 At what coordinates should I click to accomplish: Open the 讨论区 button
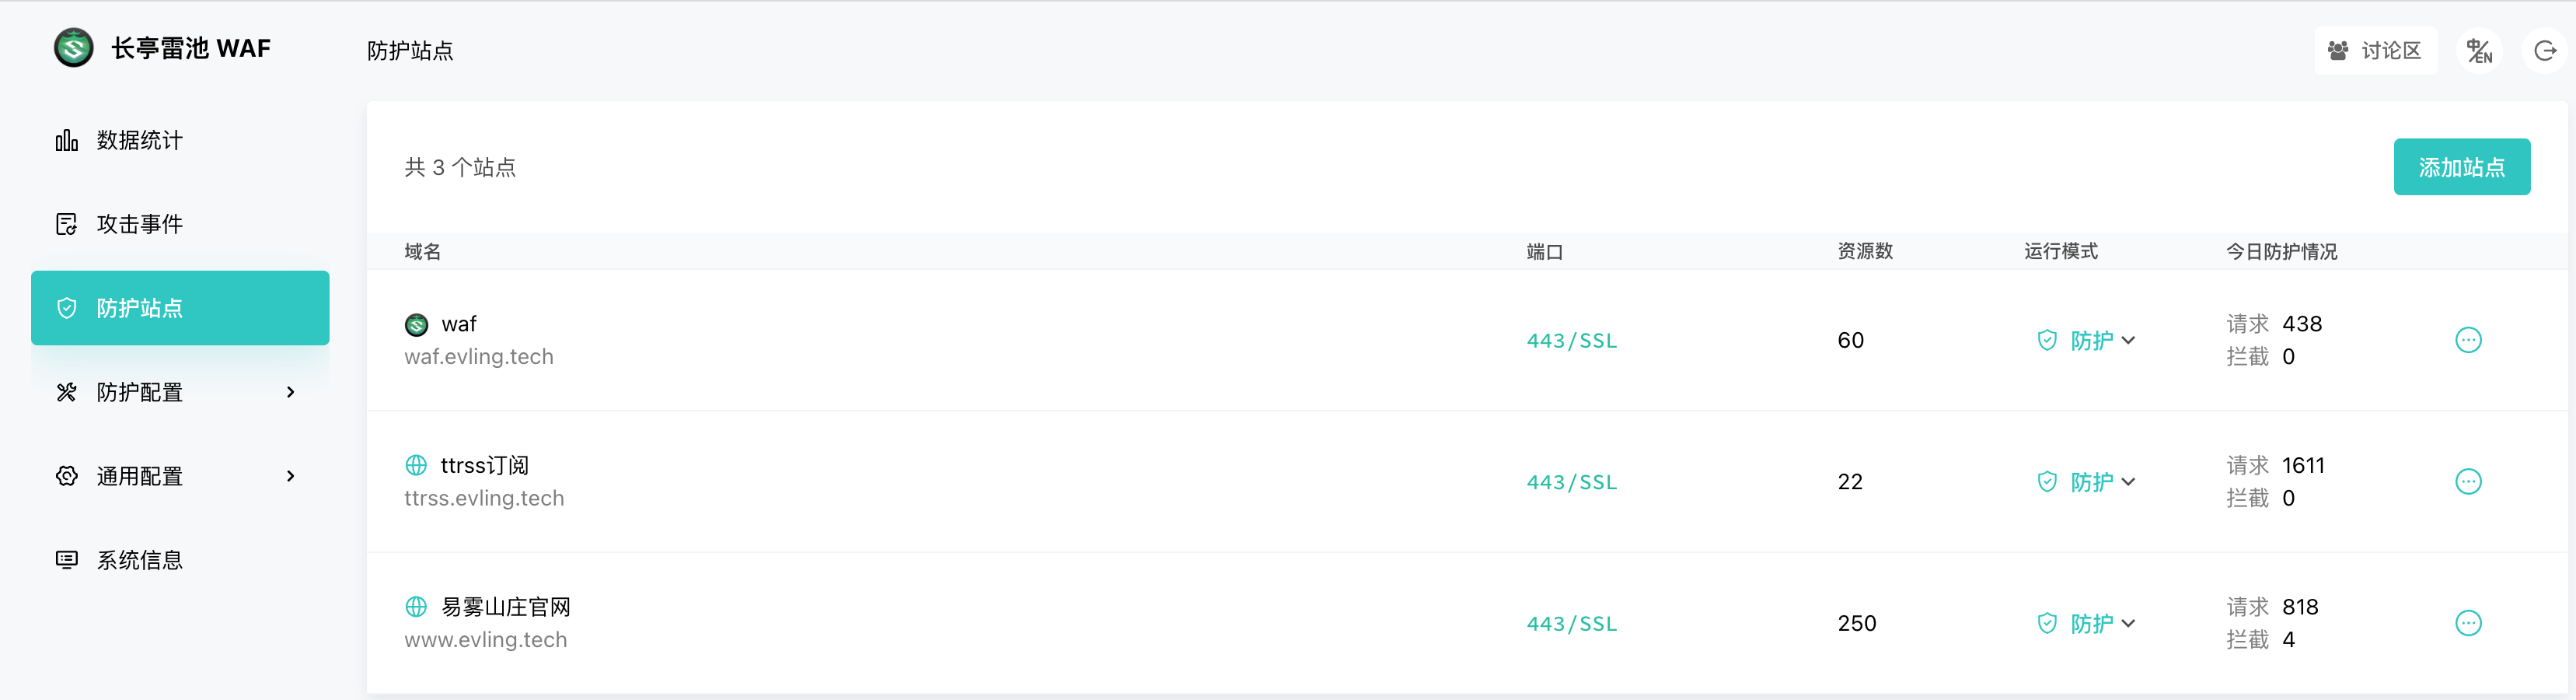coord(2375,51)
